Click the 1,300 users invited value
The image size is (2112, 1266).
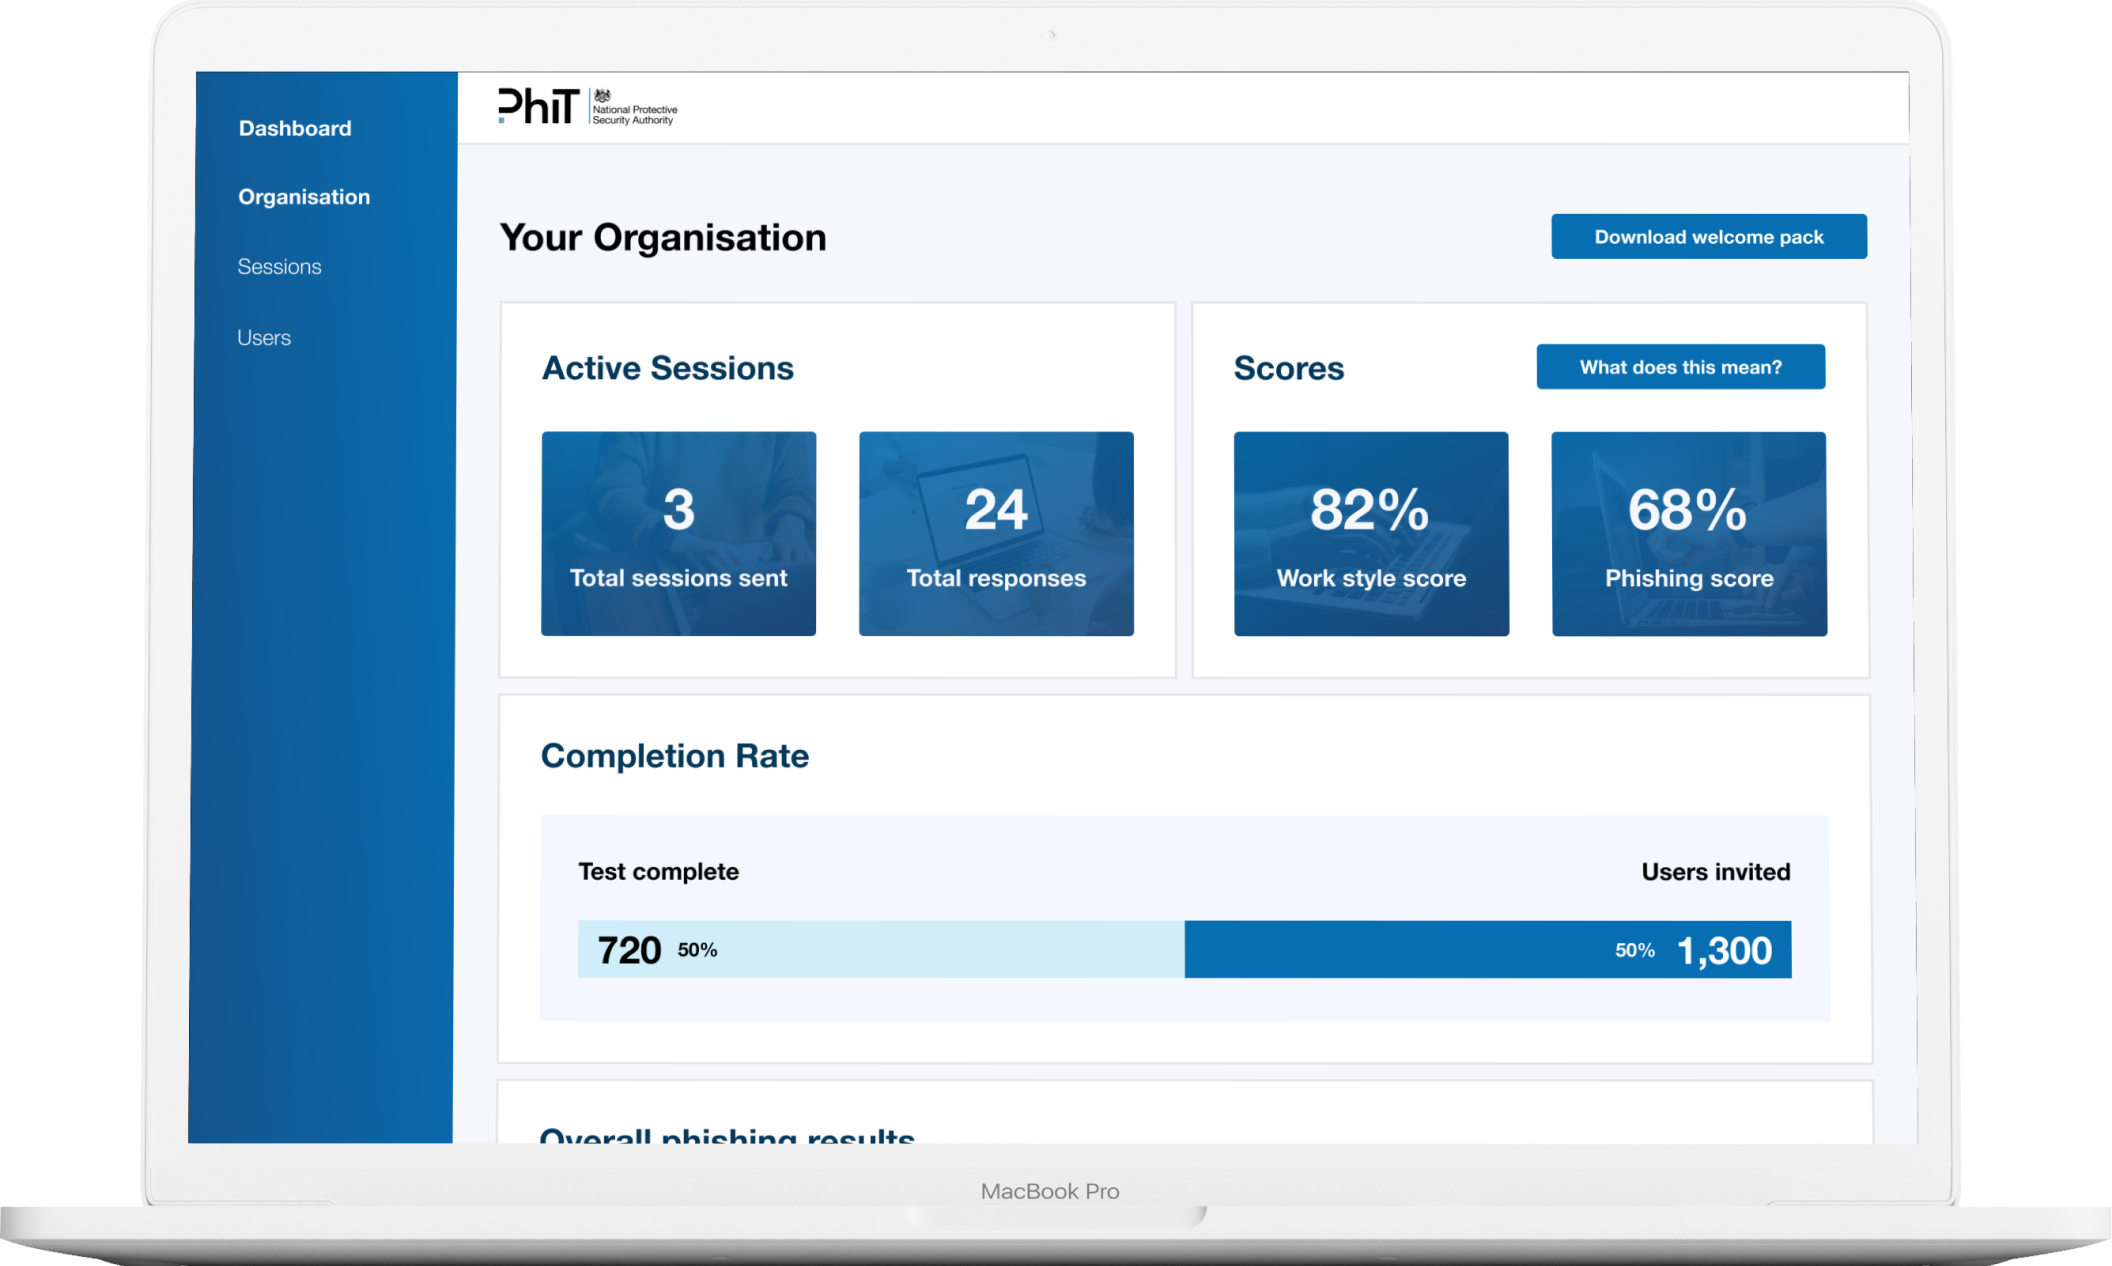coord(1722,949)
